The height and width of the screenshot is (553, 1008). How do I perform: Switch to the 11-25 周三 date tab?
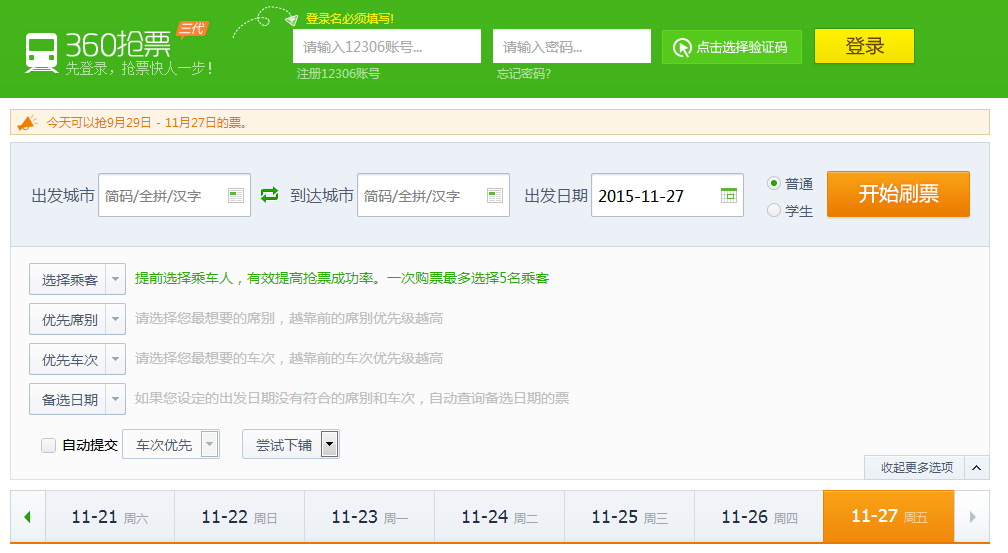pos(629,517)
